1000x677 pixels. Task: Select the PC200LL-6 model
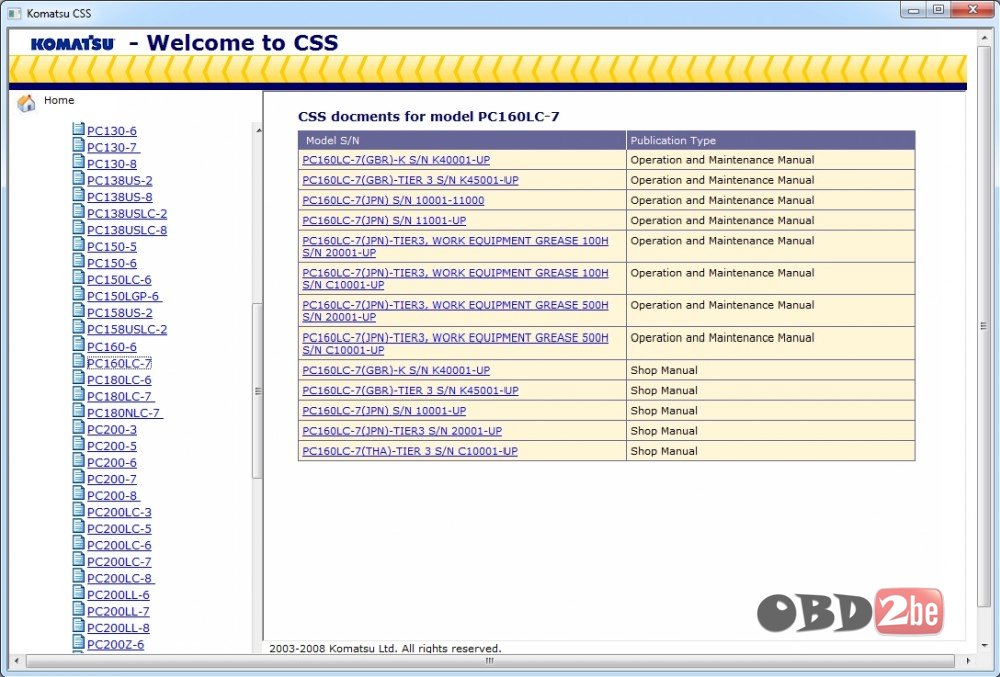click(118, 595)
